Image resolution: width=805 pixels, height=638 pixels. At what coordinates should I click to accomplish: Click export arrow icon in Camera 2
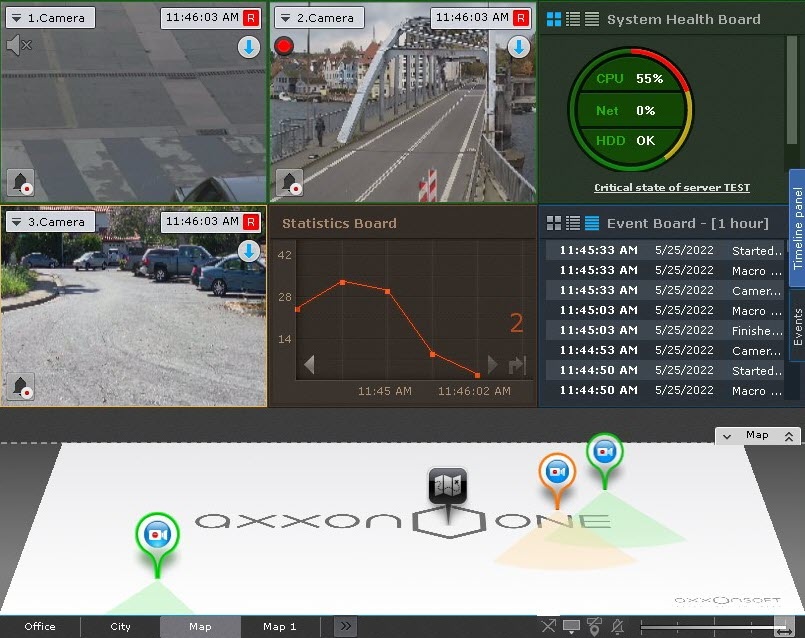[x=518, y=47]
